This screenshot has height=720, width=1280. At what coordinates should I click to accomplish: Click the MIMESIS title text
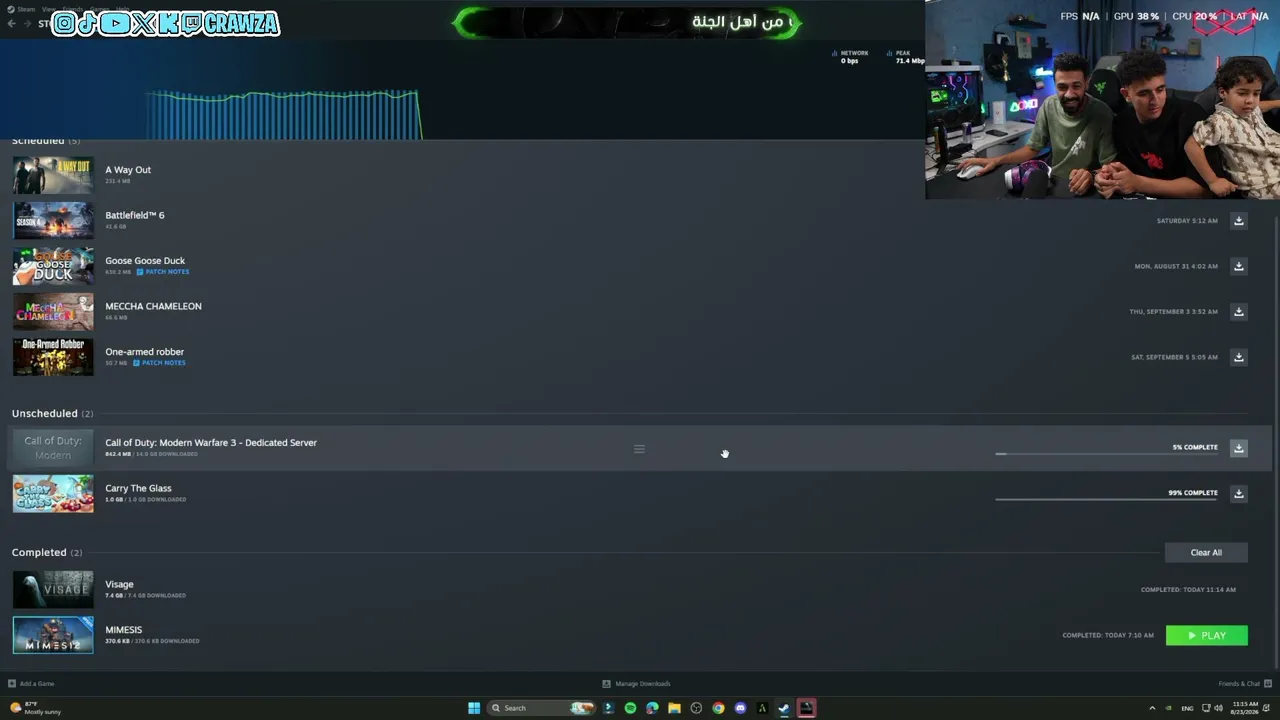click(x=123, y=630)
